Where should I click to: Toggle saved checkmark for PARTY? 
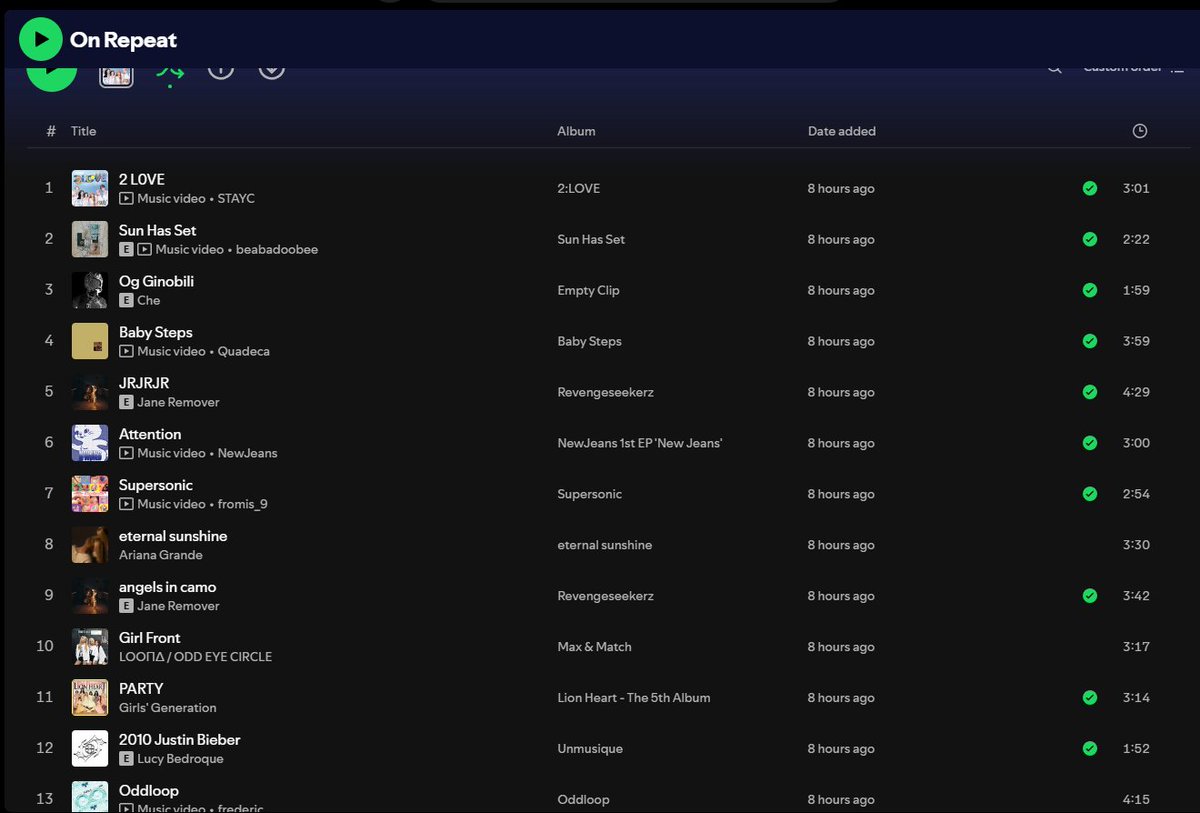click(1090, 698)
